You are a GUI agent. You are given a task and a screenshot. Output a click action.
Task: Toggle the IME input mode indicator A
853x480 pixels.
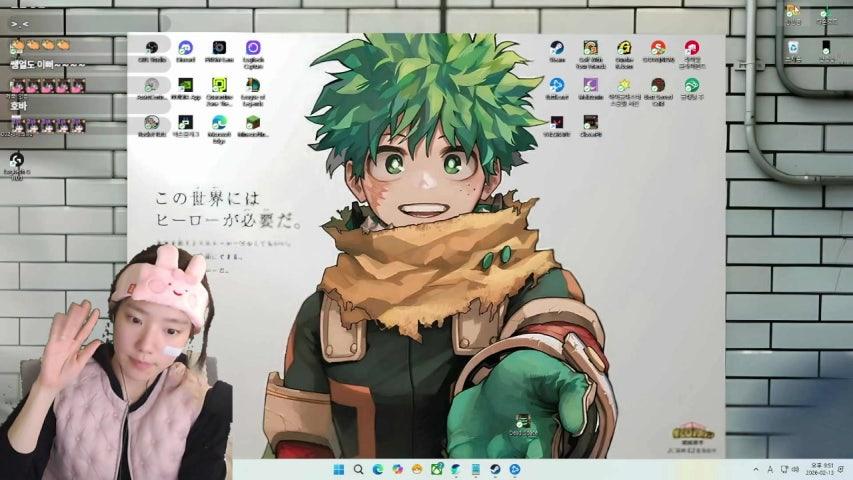click(770, 469)
